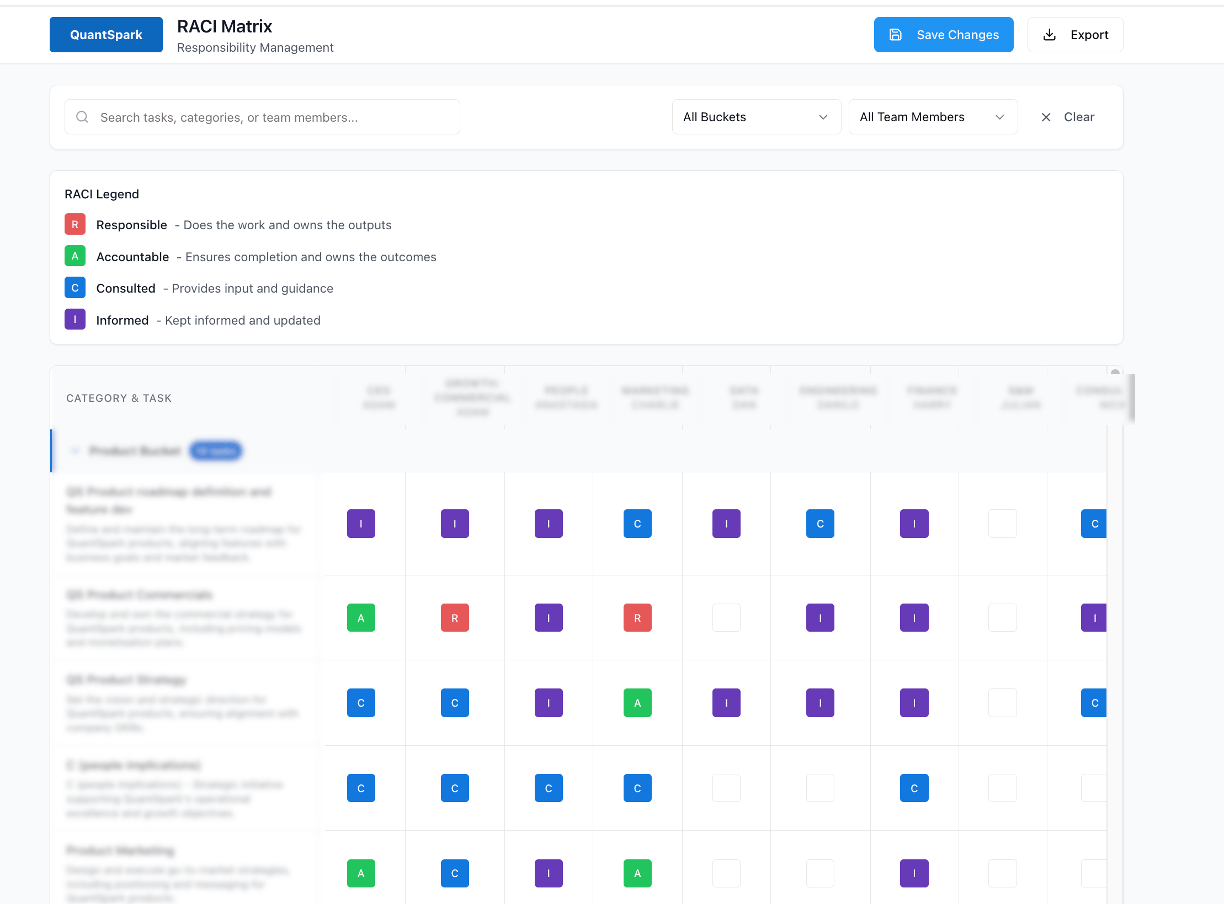Screen dimensions: 1224x904
Task: Click Marketing's red R cell for Product Commercials
Action: (x=638, y=618)
